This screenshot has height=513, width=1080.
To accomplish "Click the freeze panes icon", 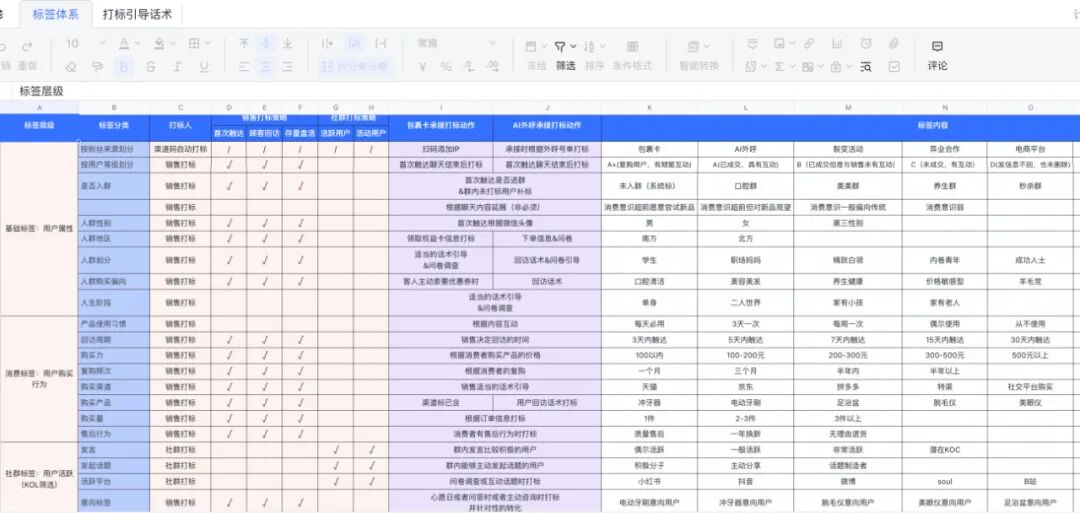I will (x=531, y=47).
